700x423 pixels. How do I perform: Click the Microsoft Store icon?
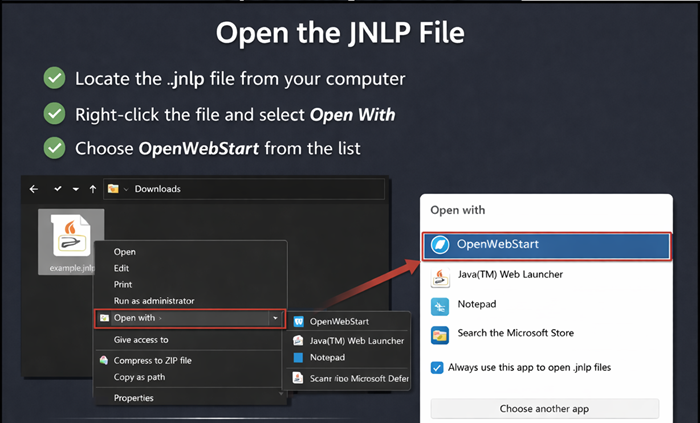[x=440, y=336]
